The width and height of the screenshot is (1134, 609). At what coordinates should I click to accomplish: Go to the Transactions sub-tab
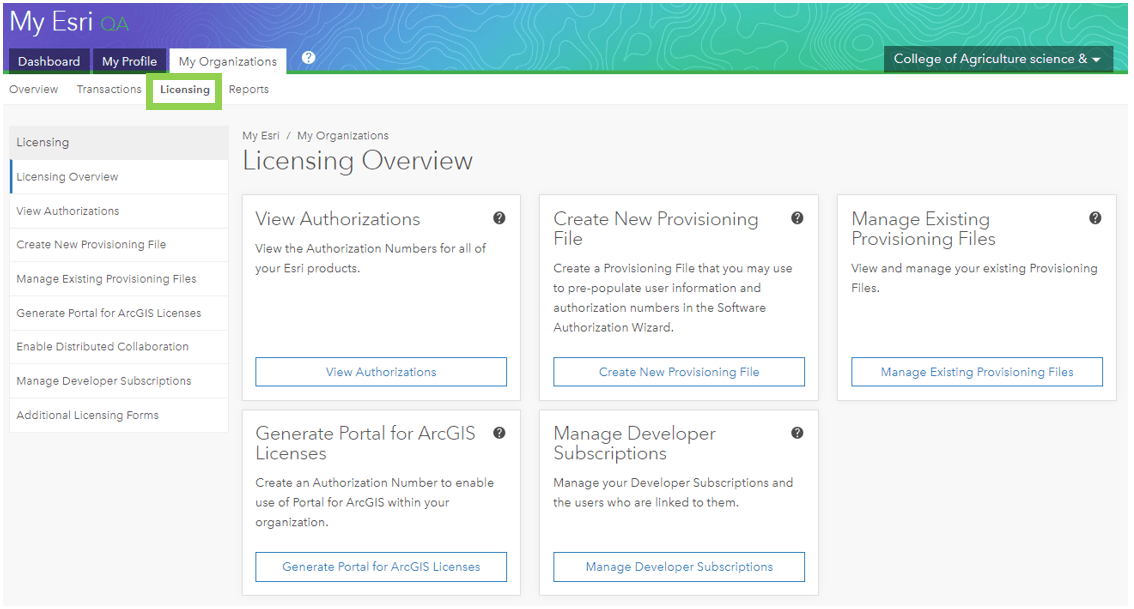(x=109, y=89)
